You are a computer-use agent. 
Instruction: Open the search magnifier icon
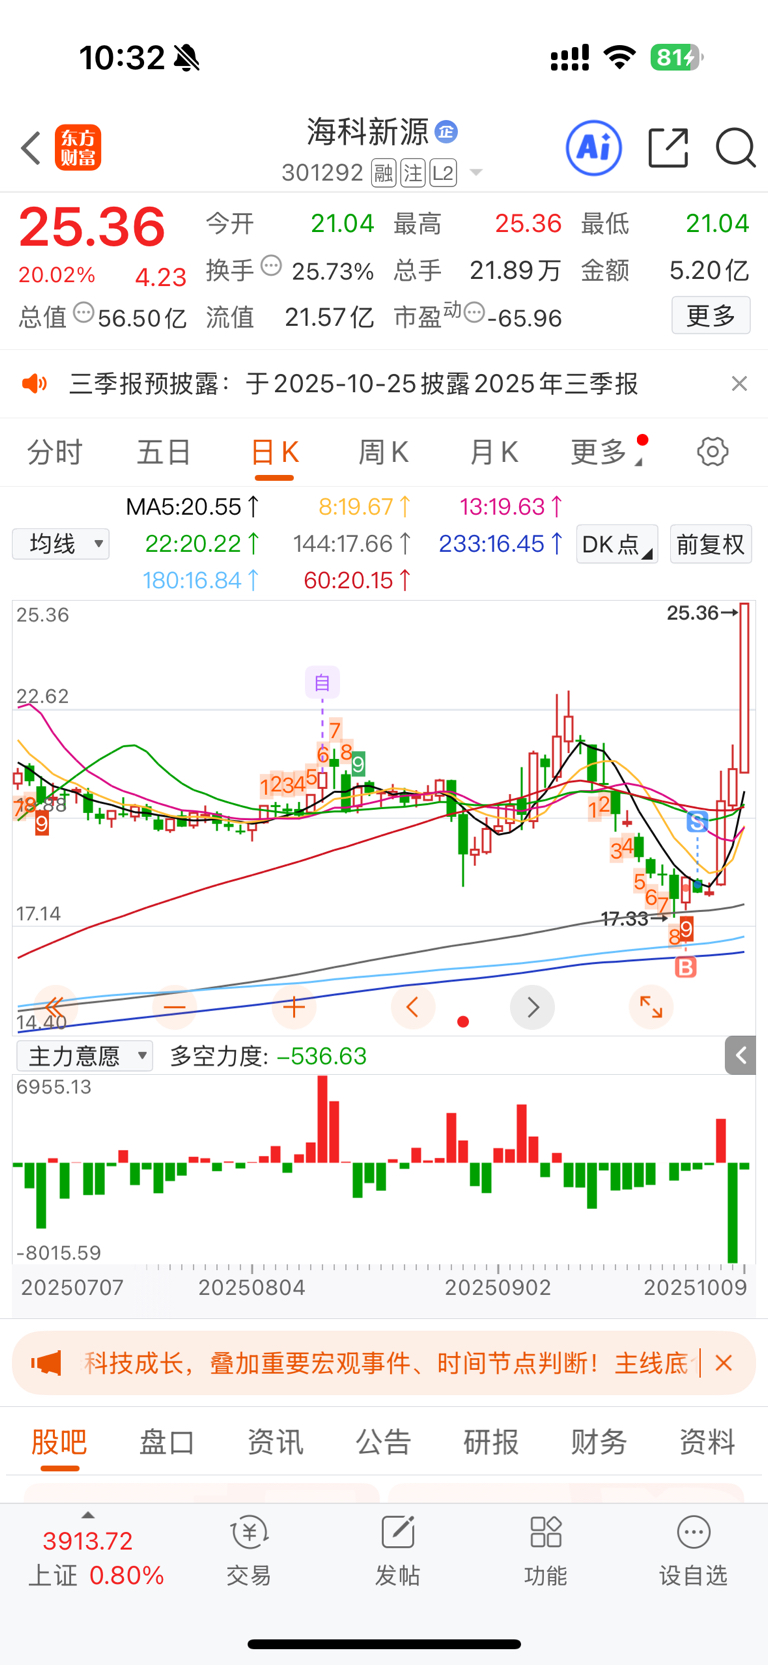point(736,148)
